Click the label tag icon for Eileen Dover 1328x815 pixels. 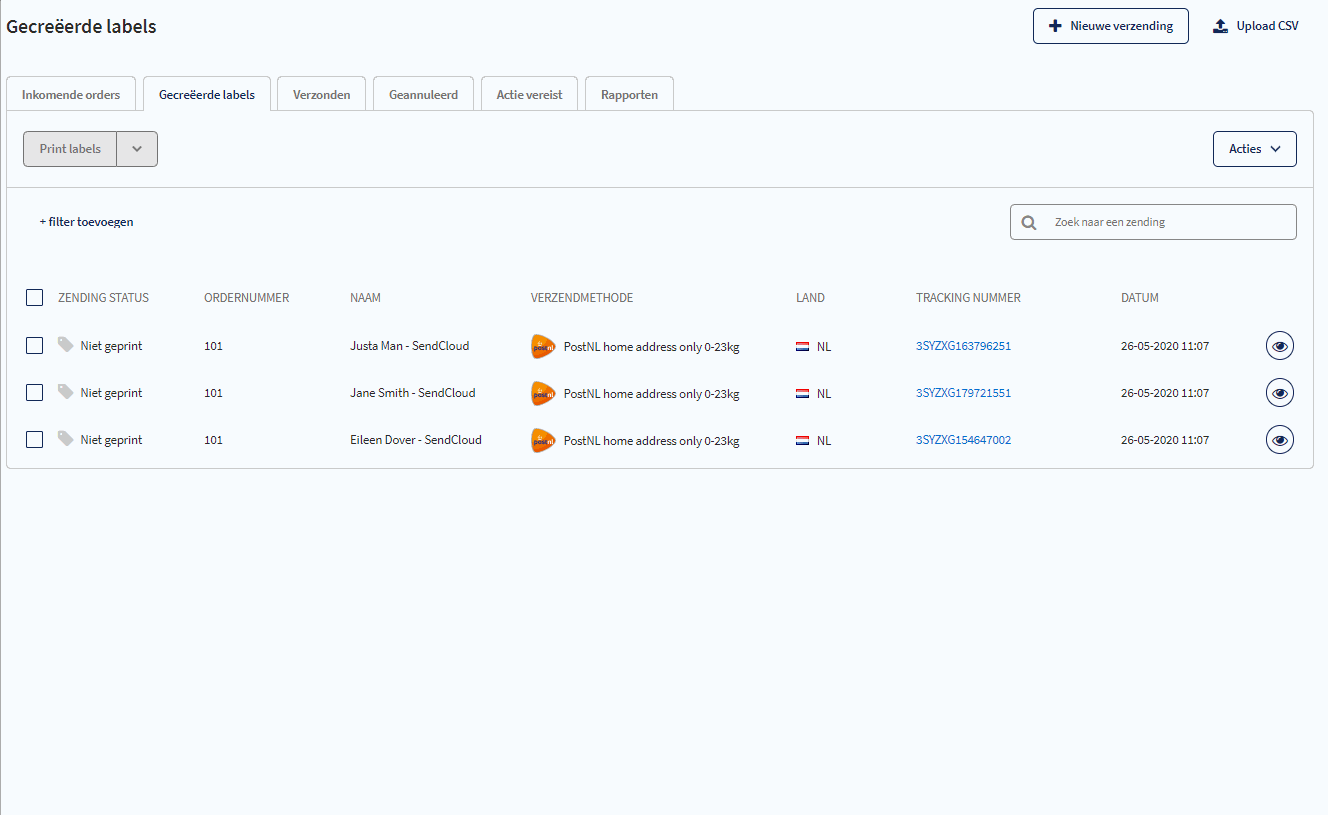click(65, 439)
